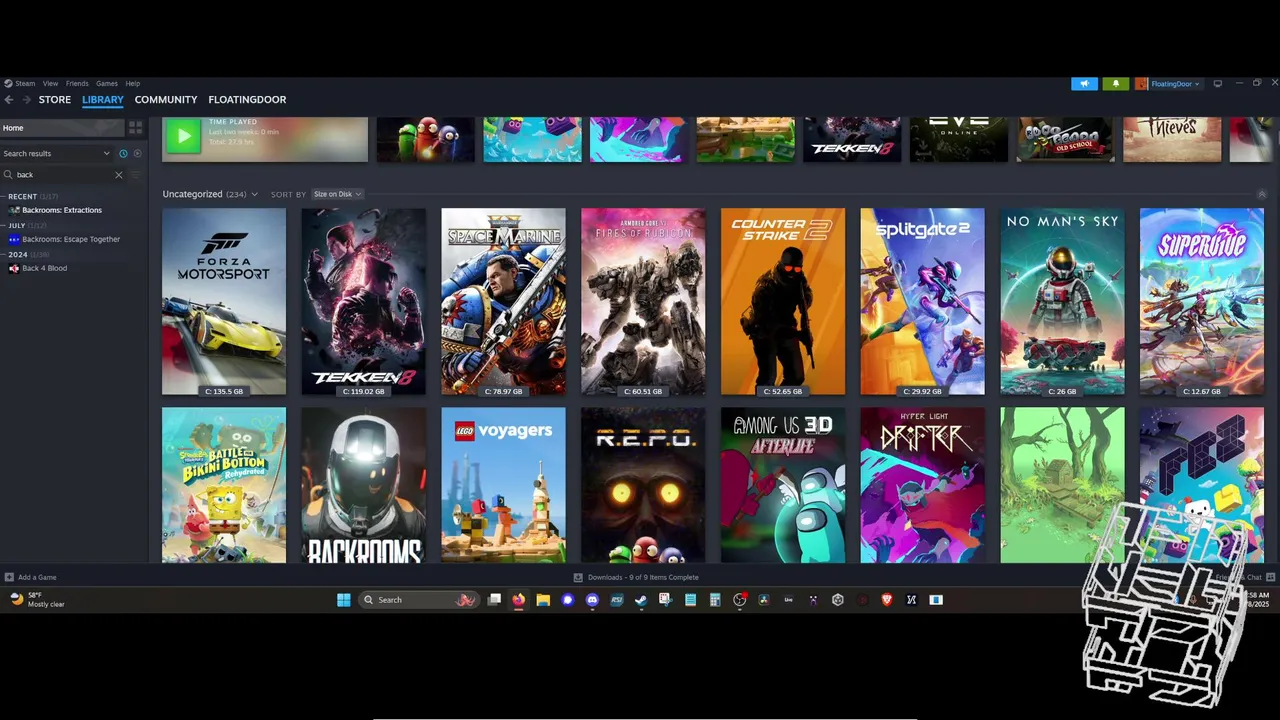This screenshot has height=720, width=1280.
Task: Open Steam menu
Action: 25,84
